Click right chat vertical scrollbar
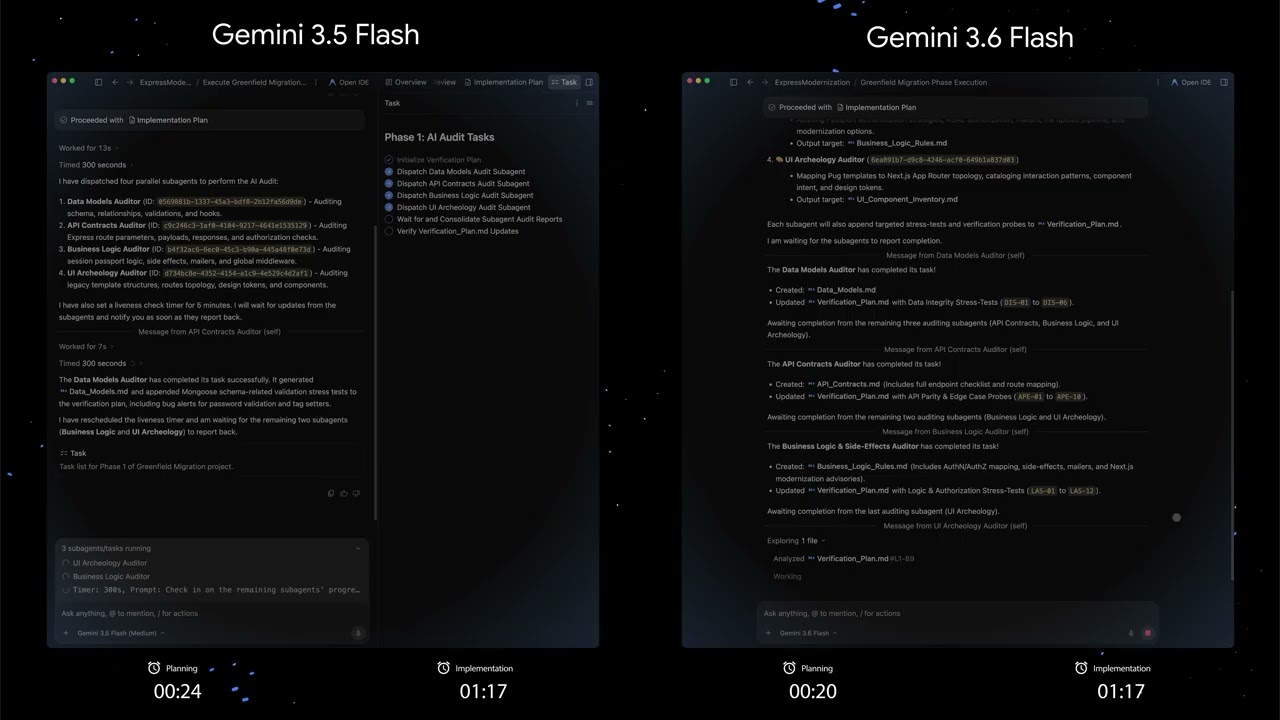Viewport: 1280px width, 720px height. coord(1232,435)
